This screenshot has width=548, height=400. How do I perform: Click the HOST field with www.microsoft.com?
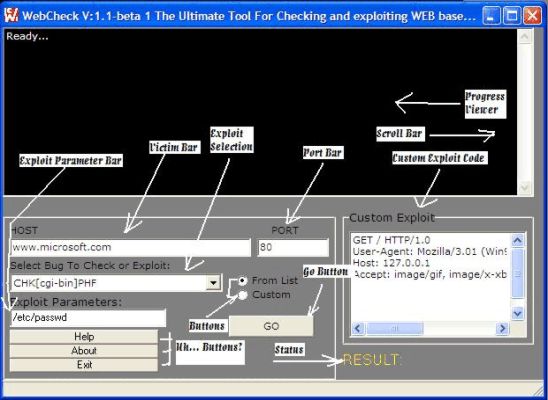pos(130,247)
